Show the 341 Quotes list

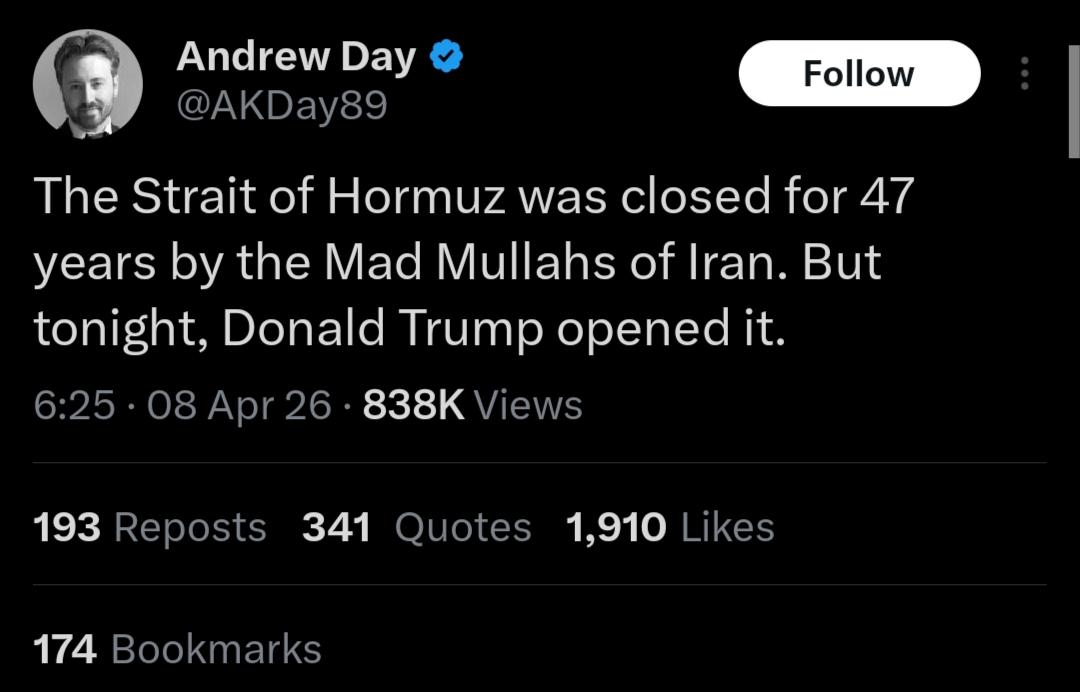coord(416,527)
